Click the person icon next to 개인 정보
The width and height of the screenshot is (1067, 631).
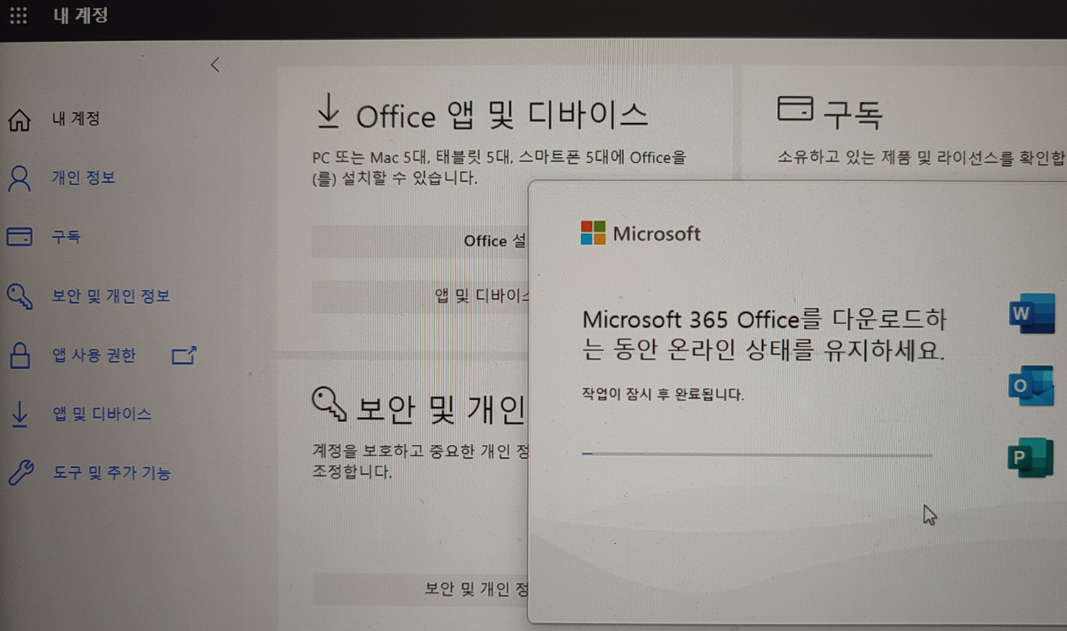(19, 177)
